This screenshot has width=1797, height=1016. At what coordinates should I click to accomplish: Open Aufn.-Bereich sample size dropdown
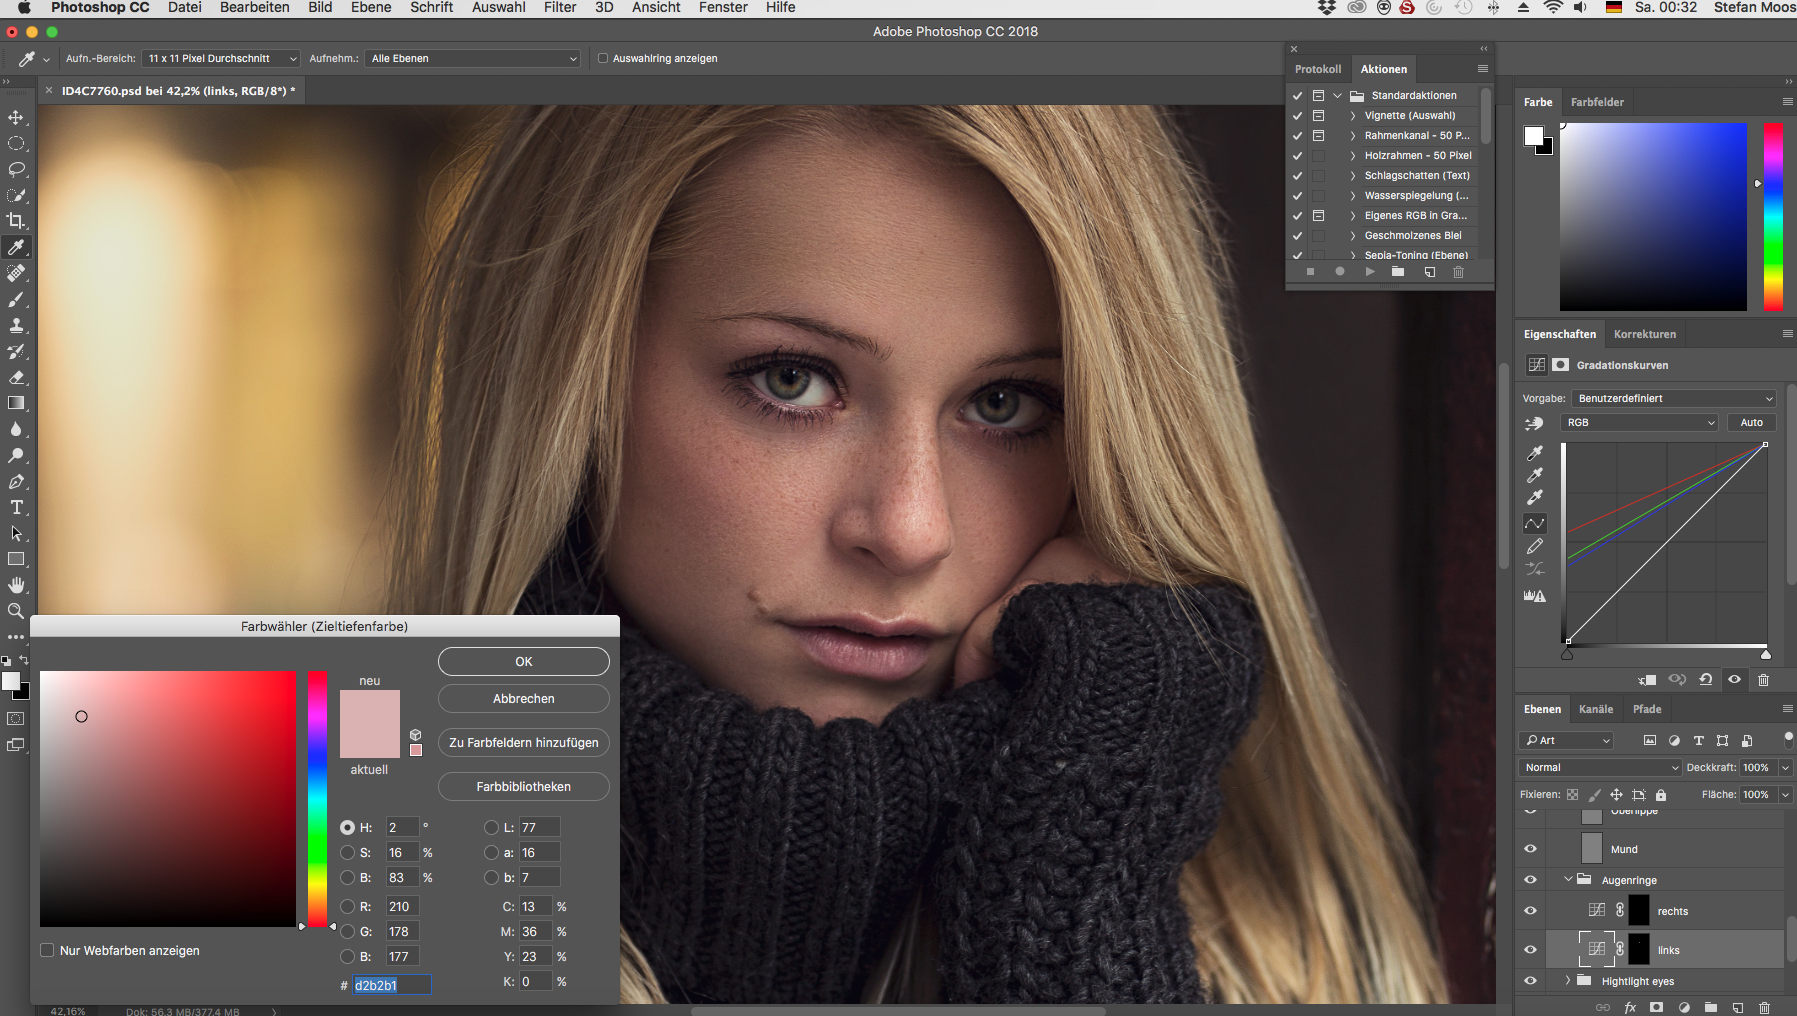(x=221, y=58)
